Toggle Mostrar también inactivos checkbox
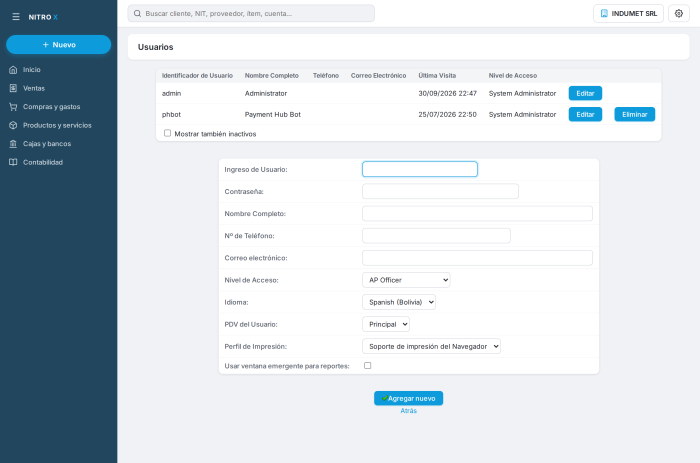The image size is (700, 463). pyautogui.click(x=167, y=133)
